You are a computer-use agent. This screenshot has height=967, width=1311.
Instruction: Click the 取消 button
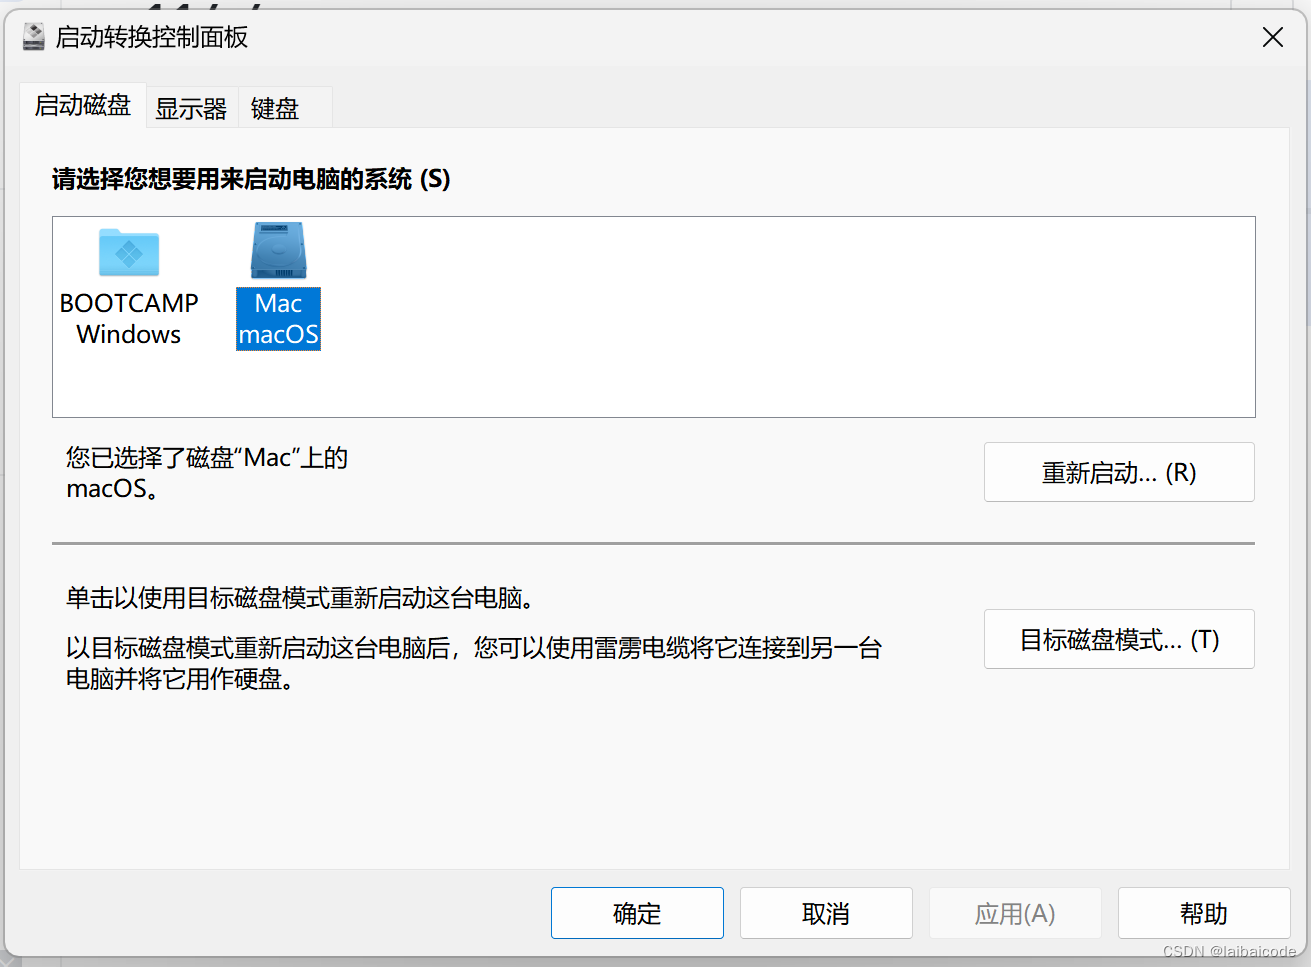(826, 913)
